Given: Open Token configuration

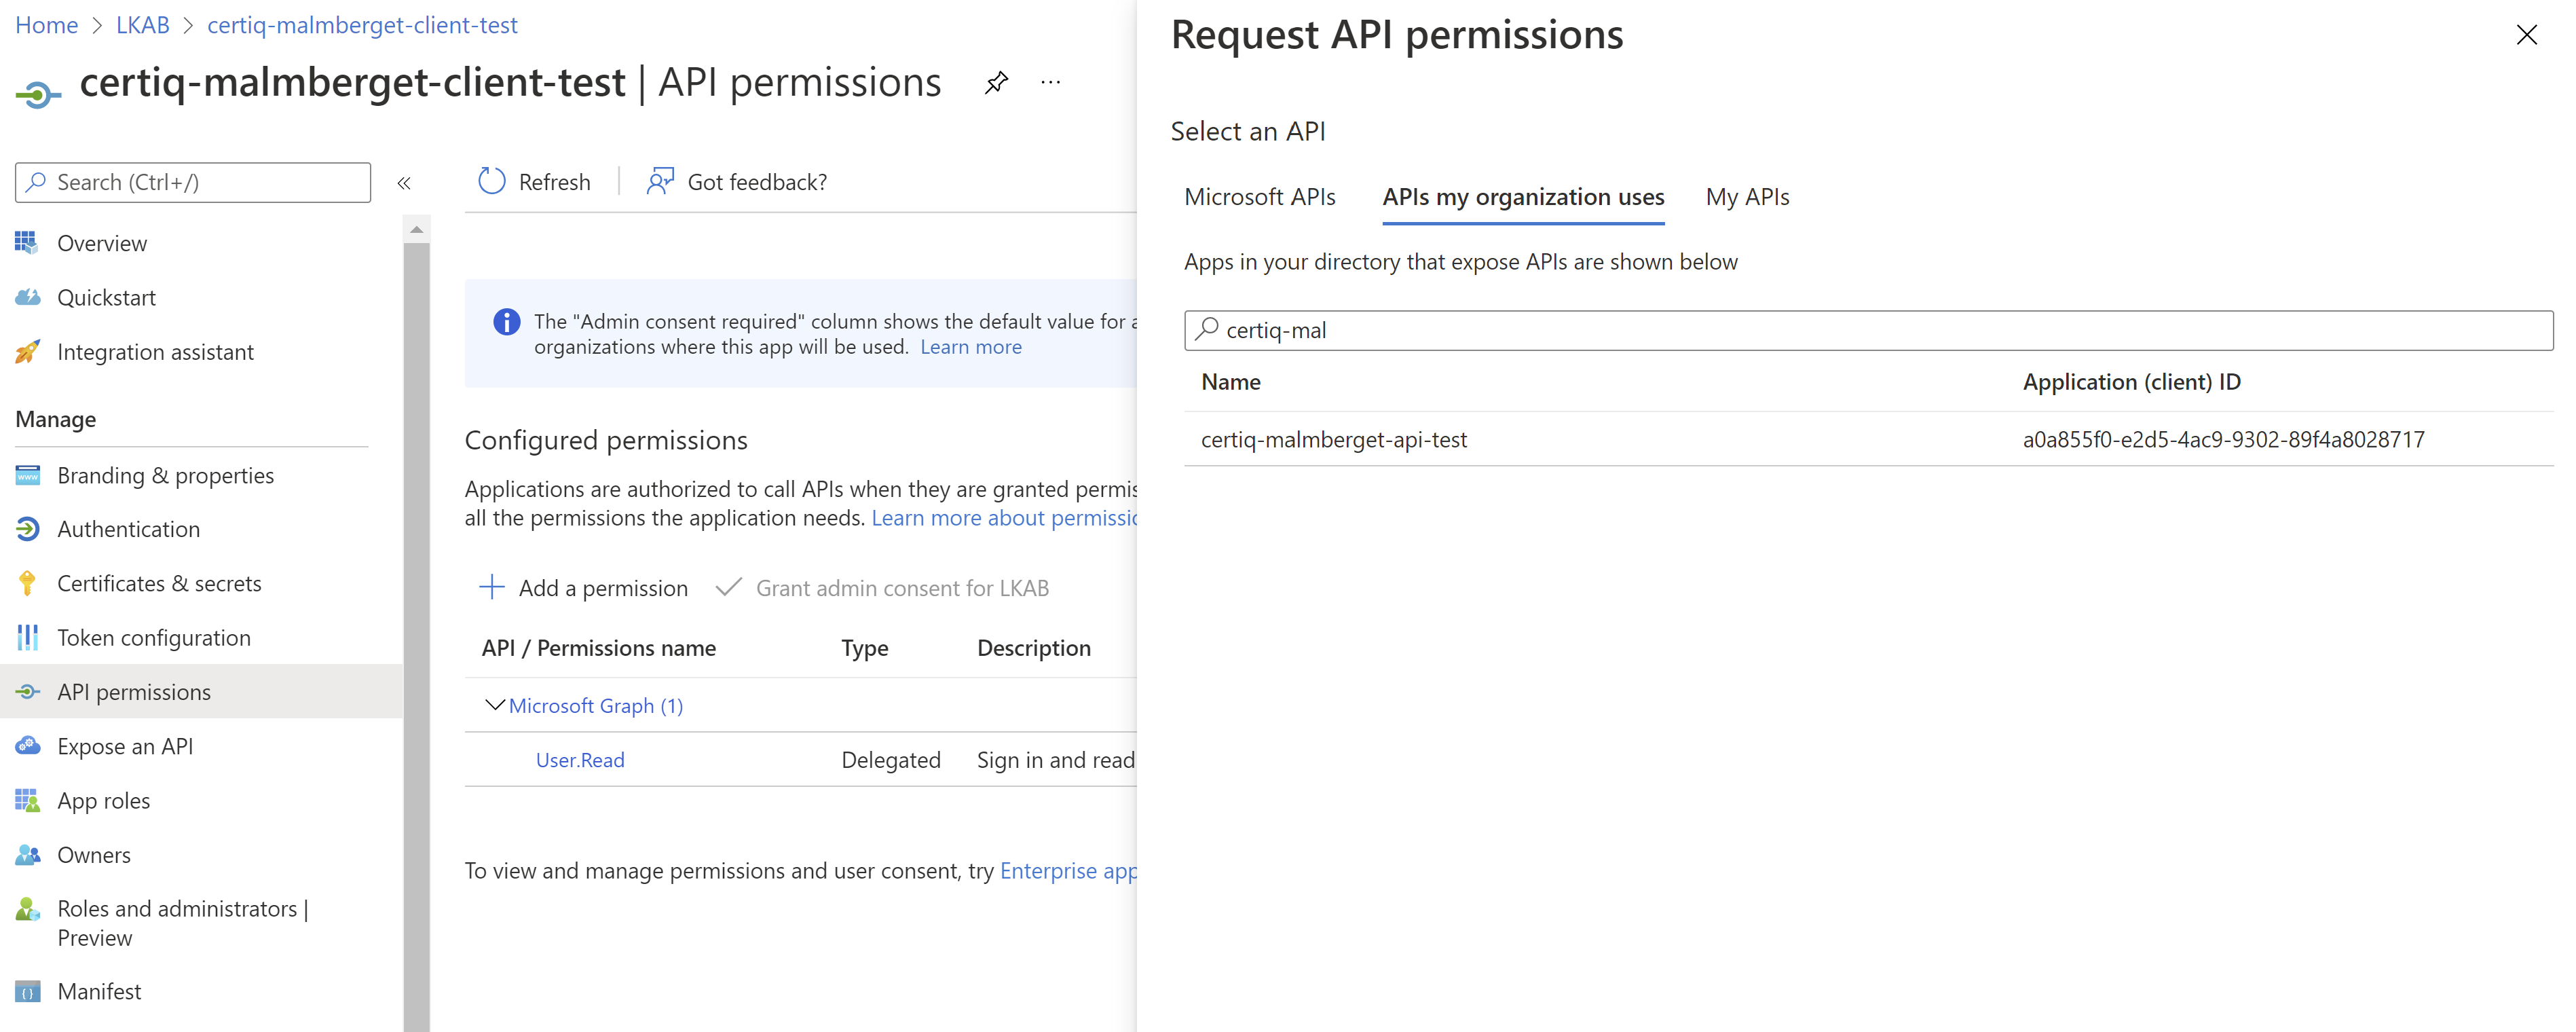Looking at the screenshot, I should pos(153,637).
